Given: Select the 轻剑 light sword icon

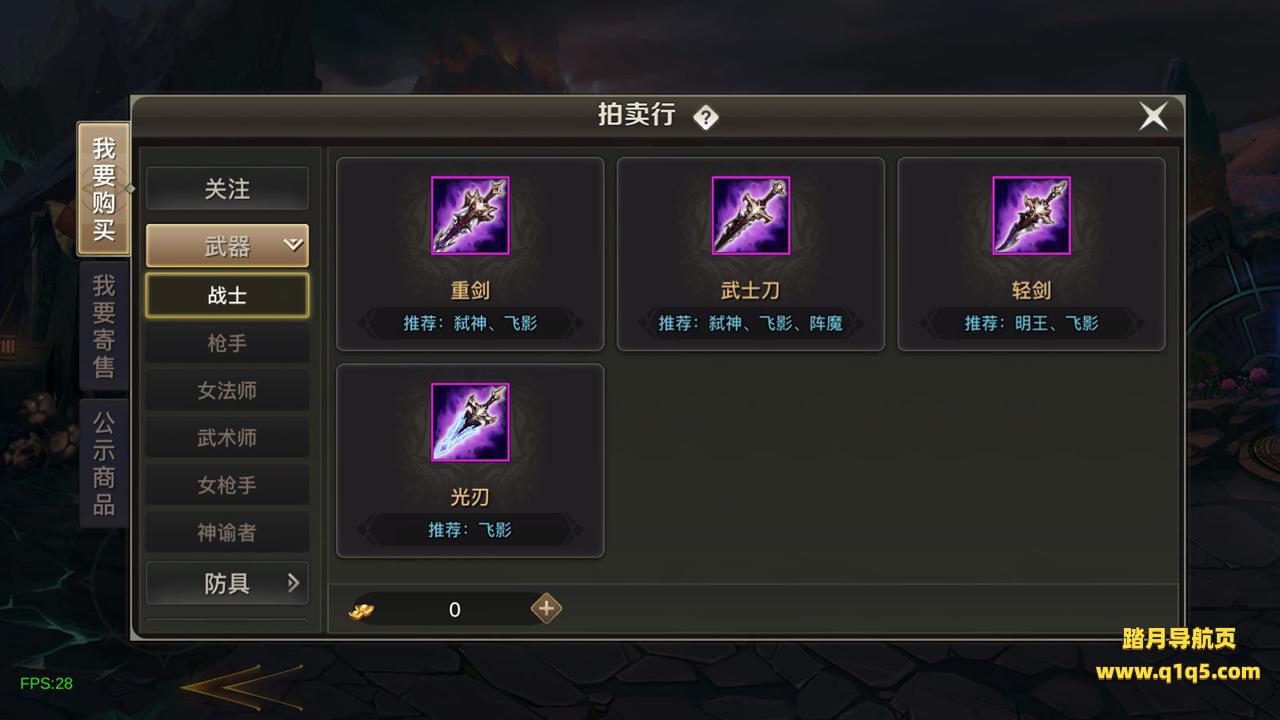Looking at the screenshot, I should click(x=1032, y=216).
